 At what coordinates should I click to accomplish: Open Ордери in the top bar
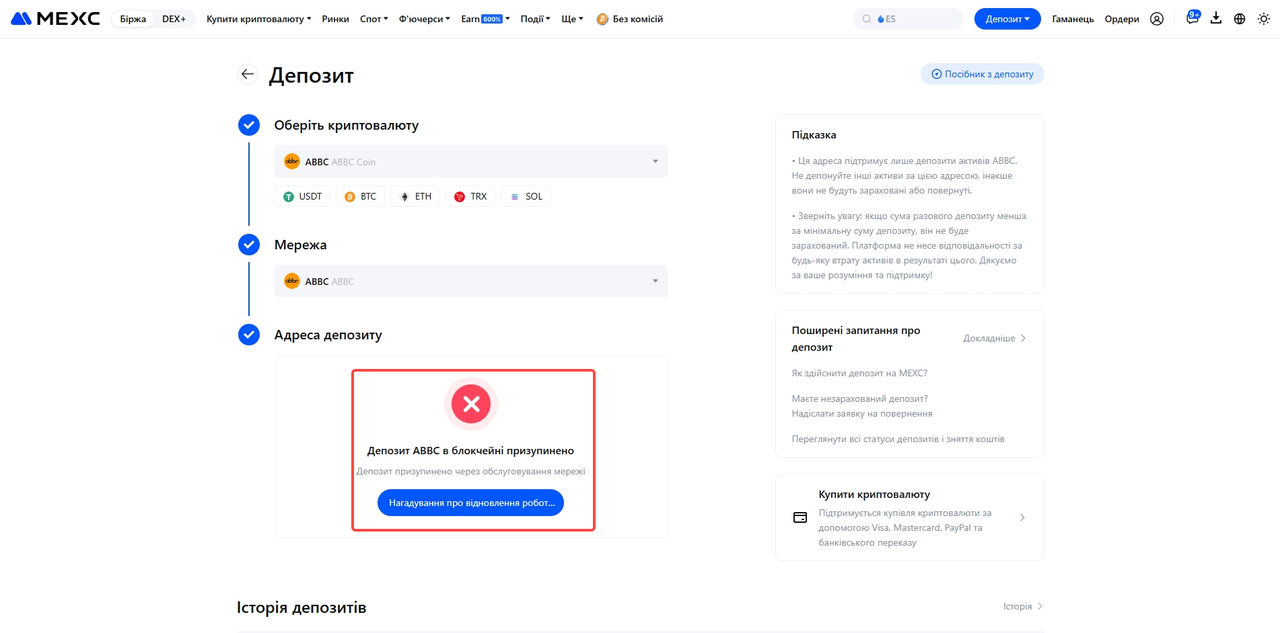pyautogui.click(x=1122, y=19)
